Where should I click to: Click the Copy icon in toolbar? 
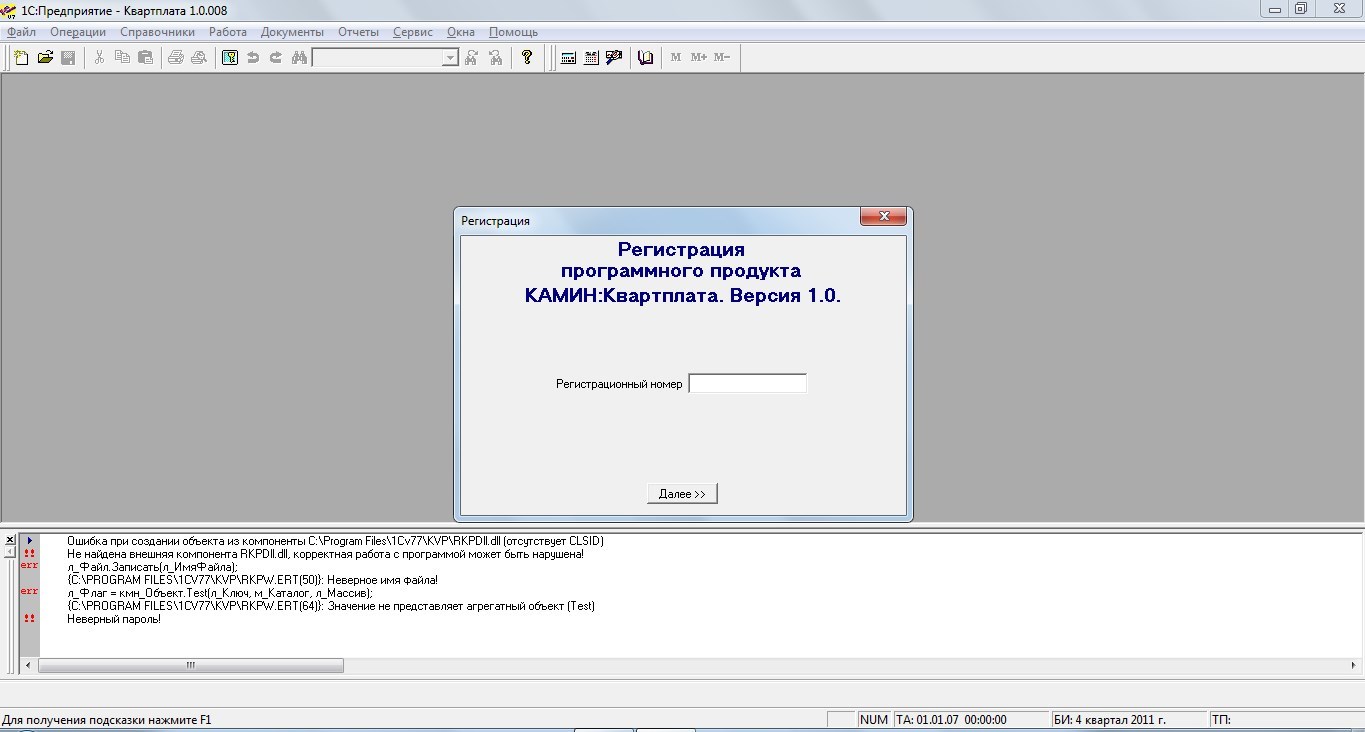pyautogui.click(x=122, y=58)
